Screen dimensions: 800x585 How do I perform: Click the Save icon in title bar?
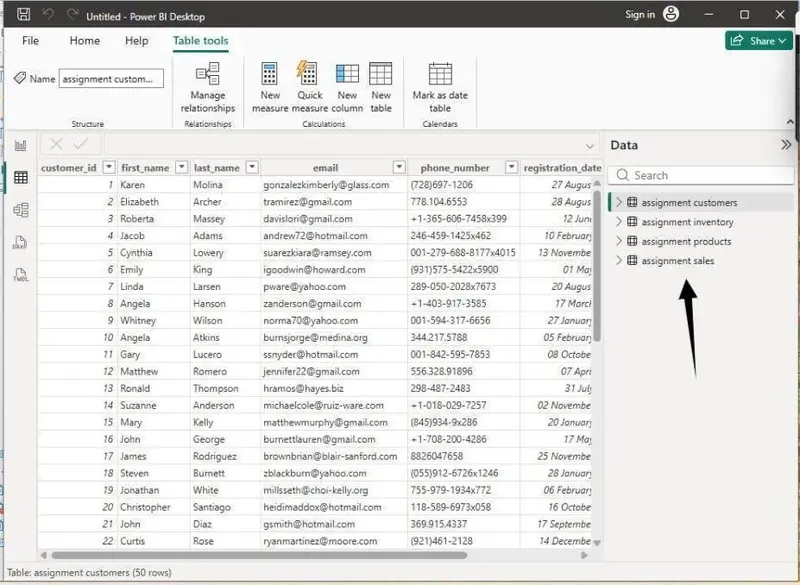click(23, 14)
